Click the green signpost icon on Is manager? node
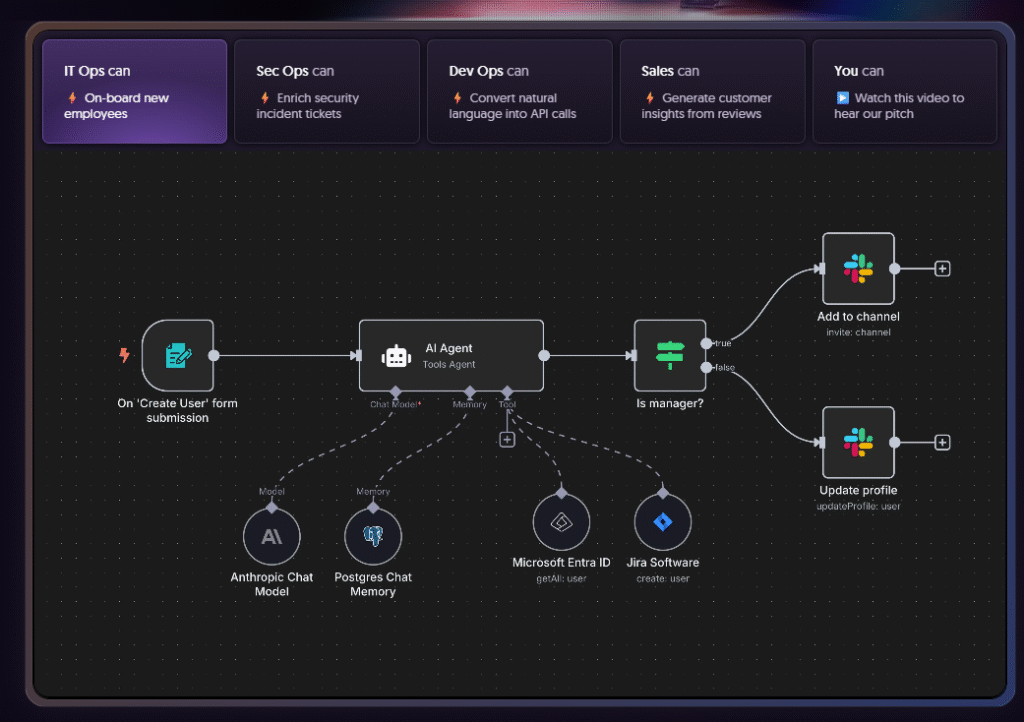Viewport: 1024px width, 722px height. (670, 355)
